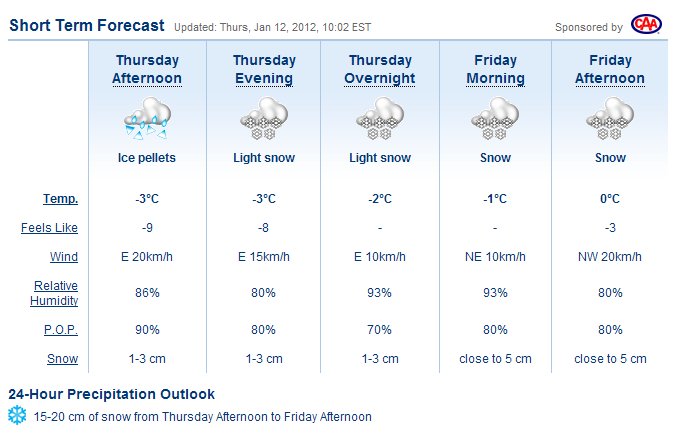Click the P.O.P. row label link
This screenshot has width=679, height=442.
click(61, 329)
